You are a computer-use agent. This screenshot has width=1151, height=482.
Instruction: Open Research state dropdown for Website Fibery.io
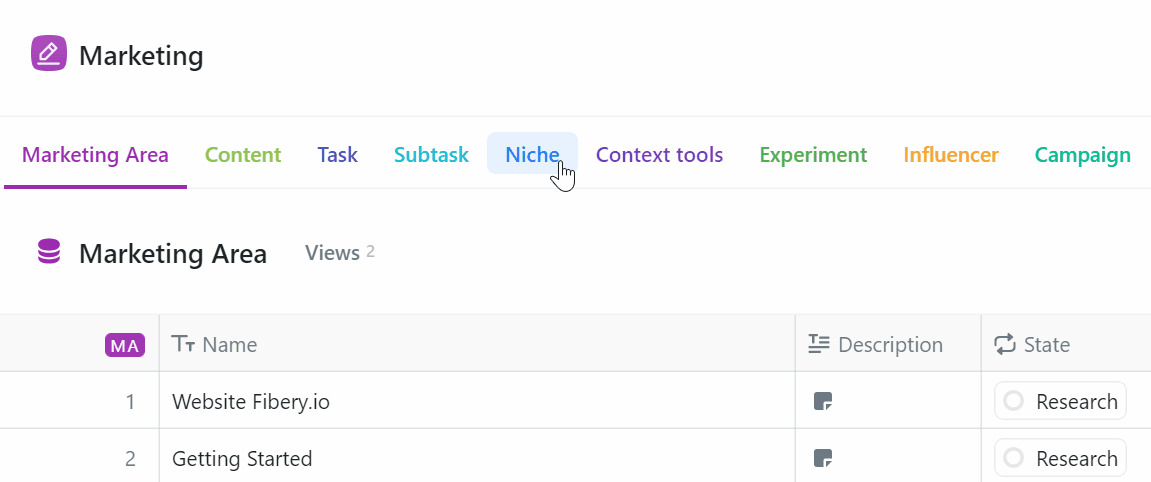point(1060,402)
